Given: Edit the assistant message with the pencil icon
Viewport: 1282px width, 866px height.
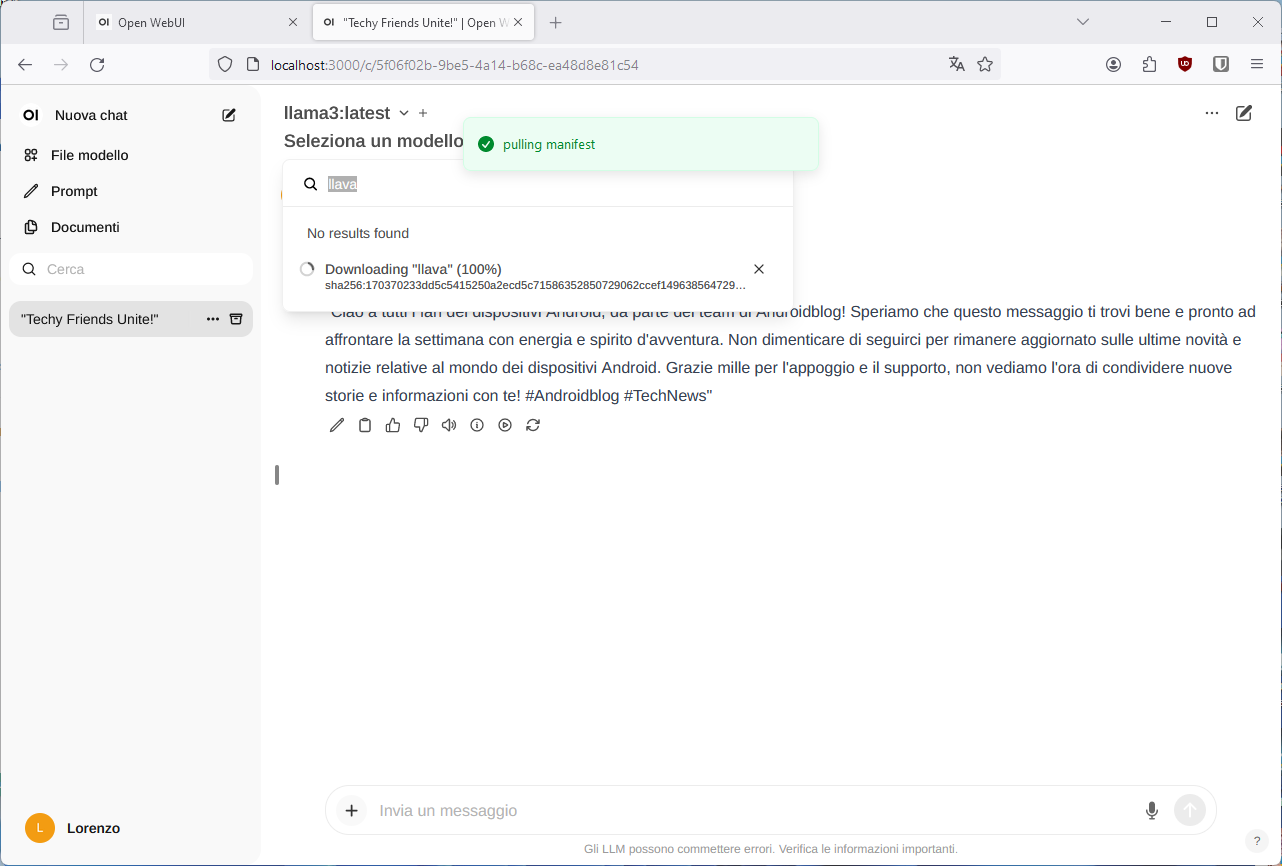Looking at the screenshot, I should pos(336,424).
